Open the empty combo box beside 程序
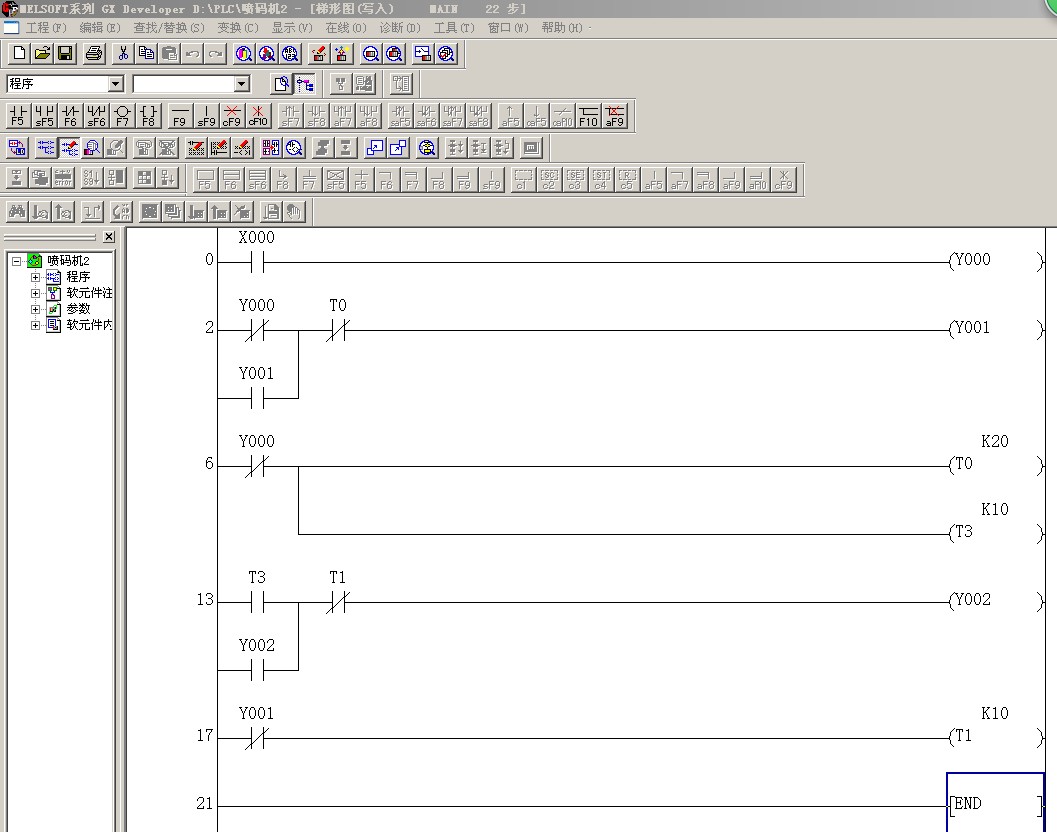Viewport: 1057px width, 832px height. [x=241, y=84]
